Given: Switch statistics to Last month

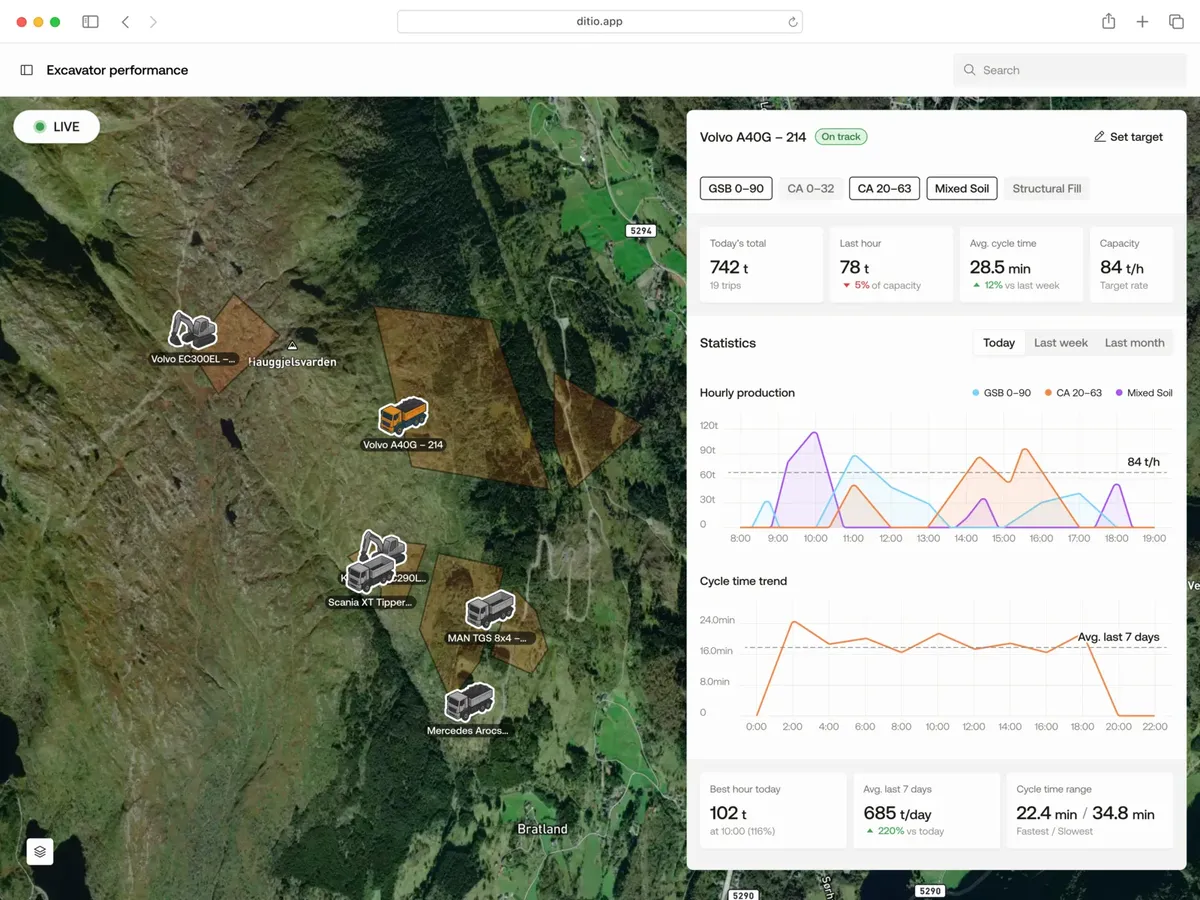Looking at the screenshot, I should click(1134, 342).
